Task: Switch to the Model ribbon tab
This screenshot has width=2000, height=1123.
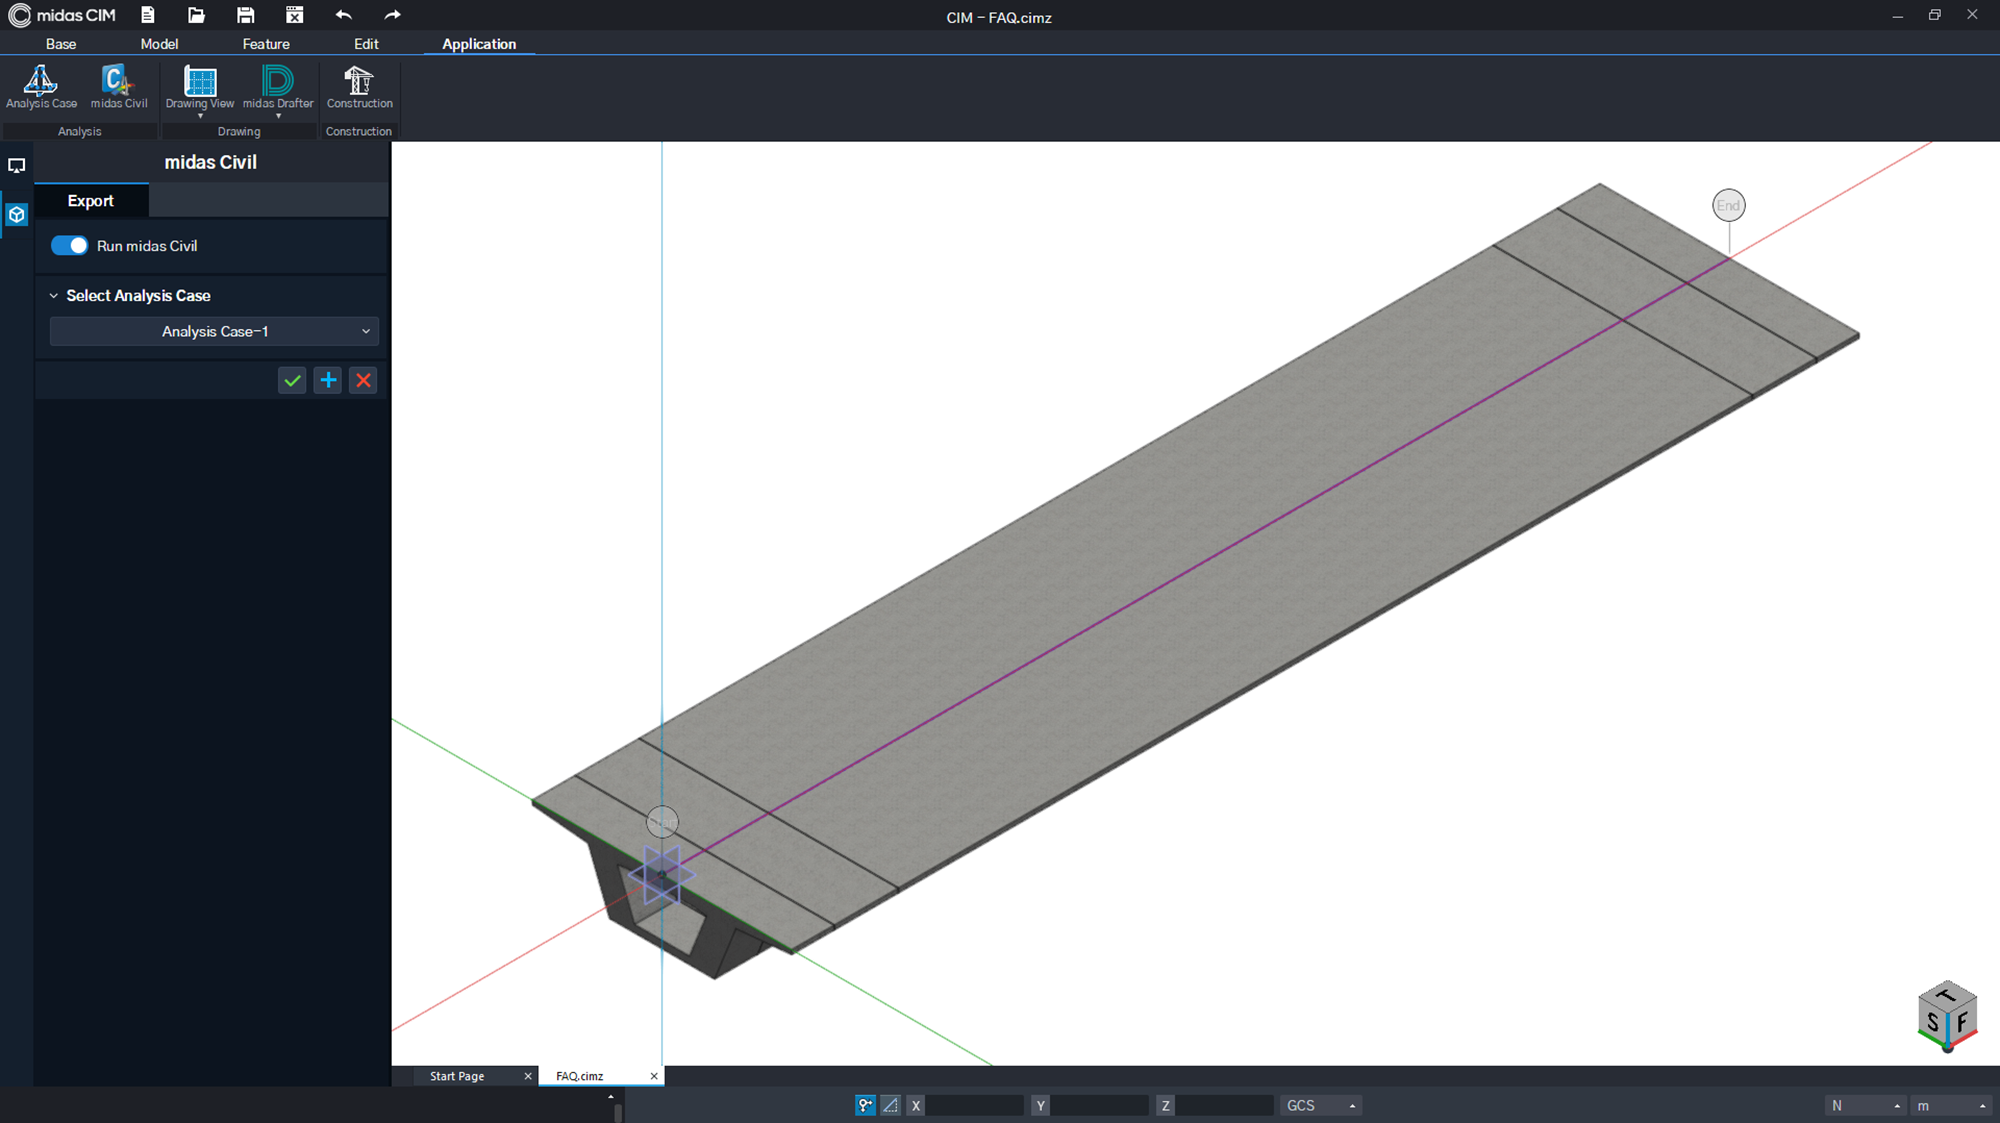Action: coord(159,44)
